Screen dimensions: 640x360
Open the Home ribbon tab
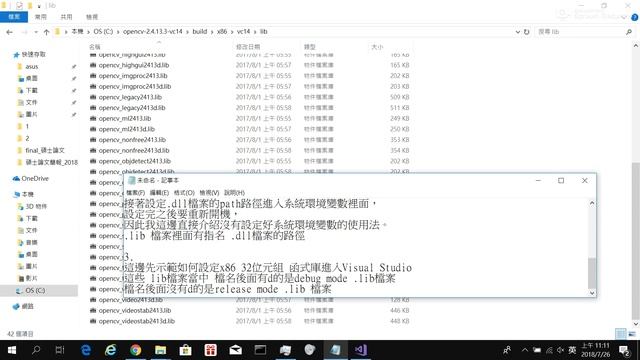[41, 17]
